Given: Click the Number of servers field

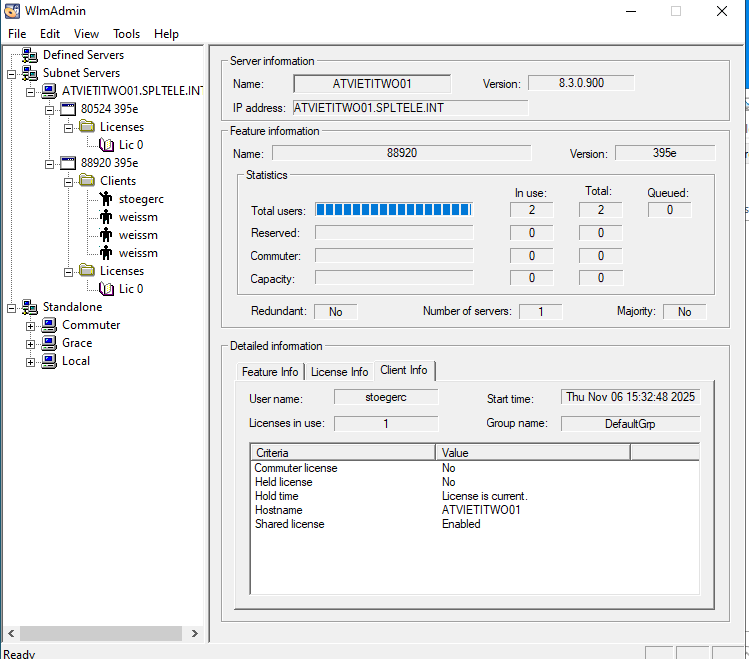Looking at the screenshot, I should click(541, 312).
